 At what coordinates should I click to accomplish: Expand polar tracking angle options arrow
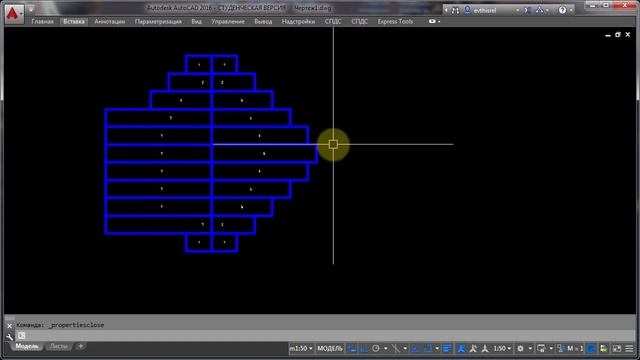pyautogui.click(x=386, y=348)
